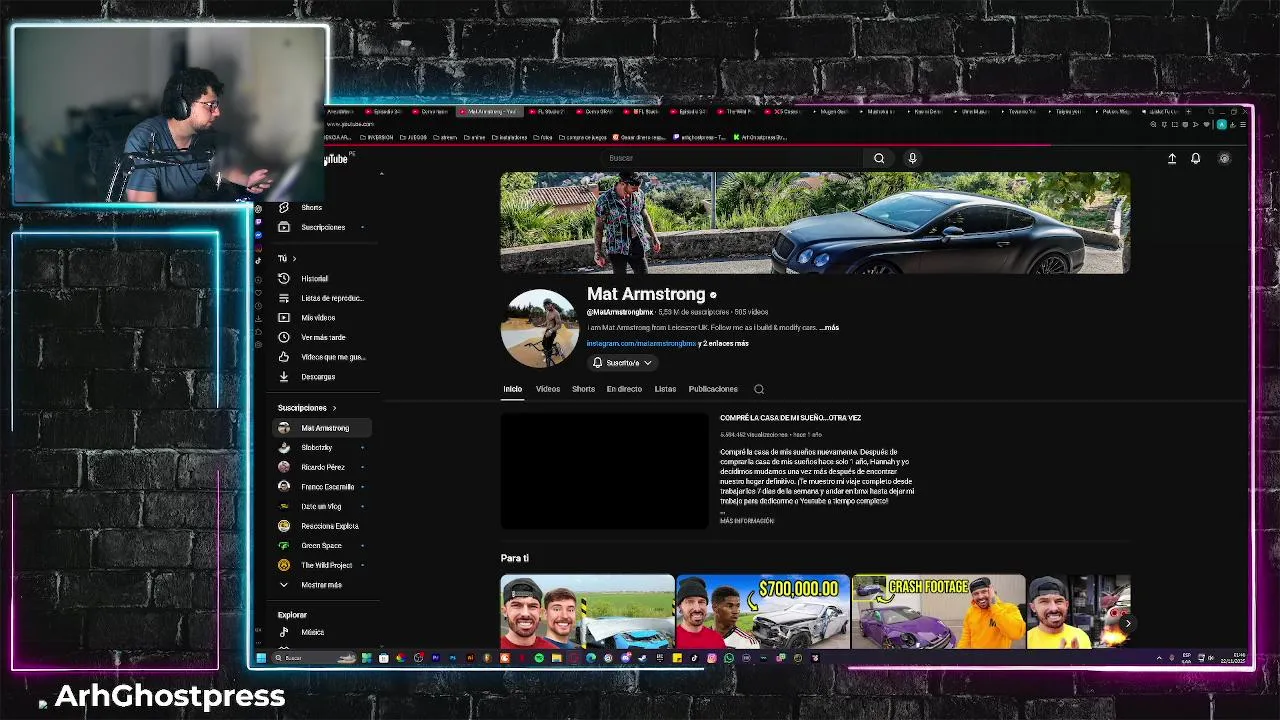Play the featured channel trailer video

pyautogui.click(x=604, y=470)
